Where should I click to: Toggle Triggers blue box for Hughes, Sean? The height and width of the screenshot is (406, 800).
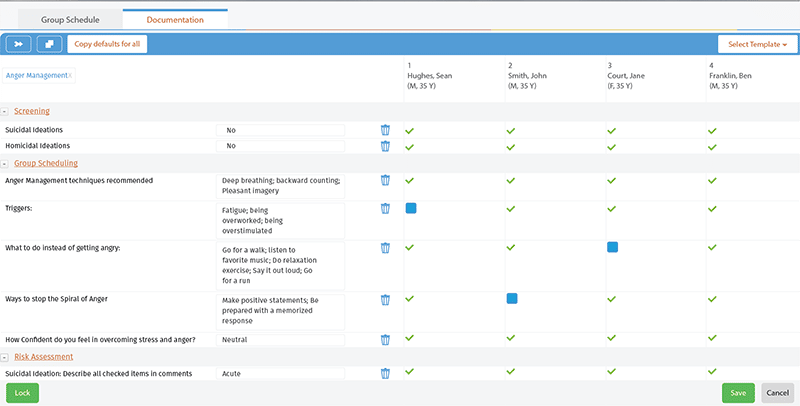pyautogui.click(x=411, y=208)
